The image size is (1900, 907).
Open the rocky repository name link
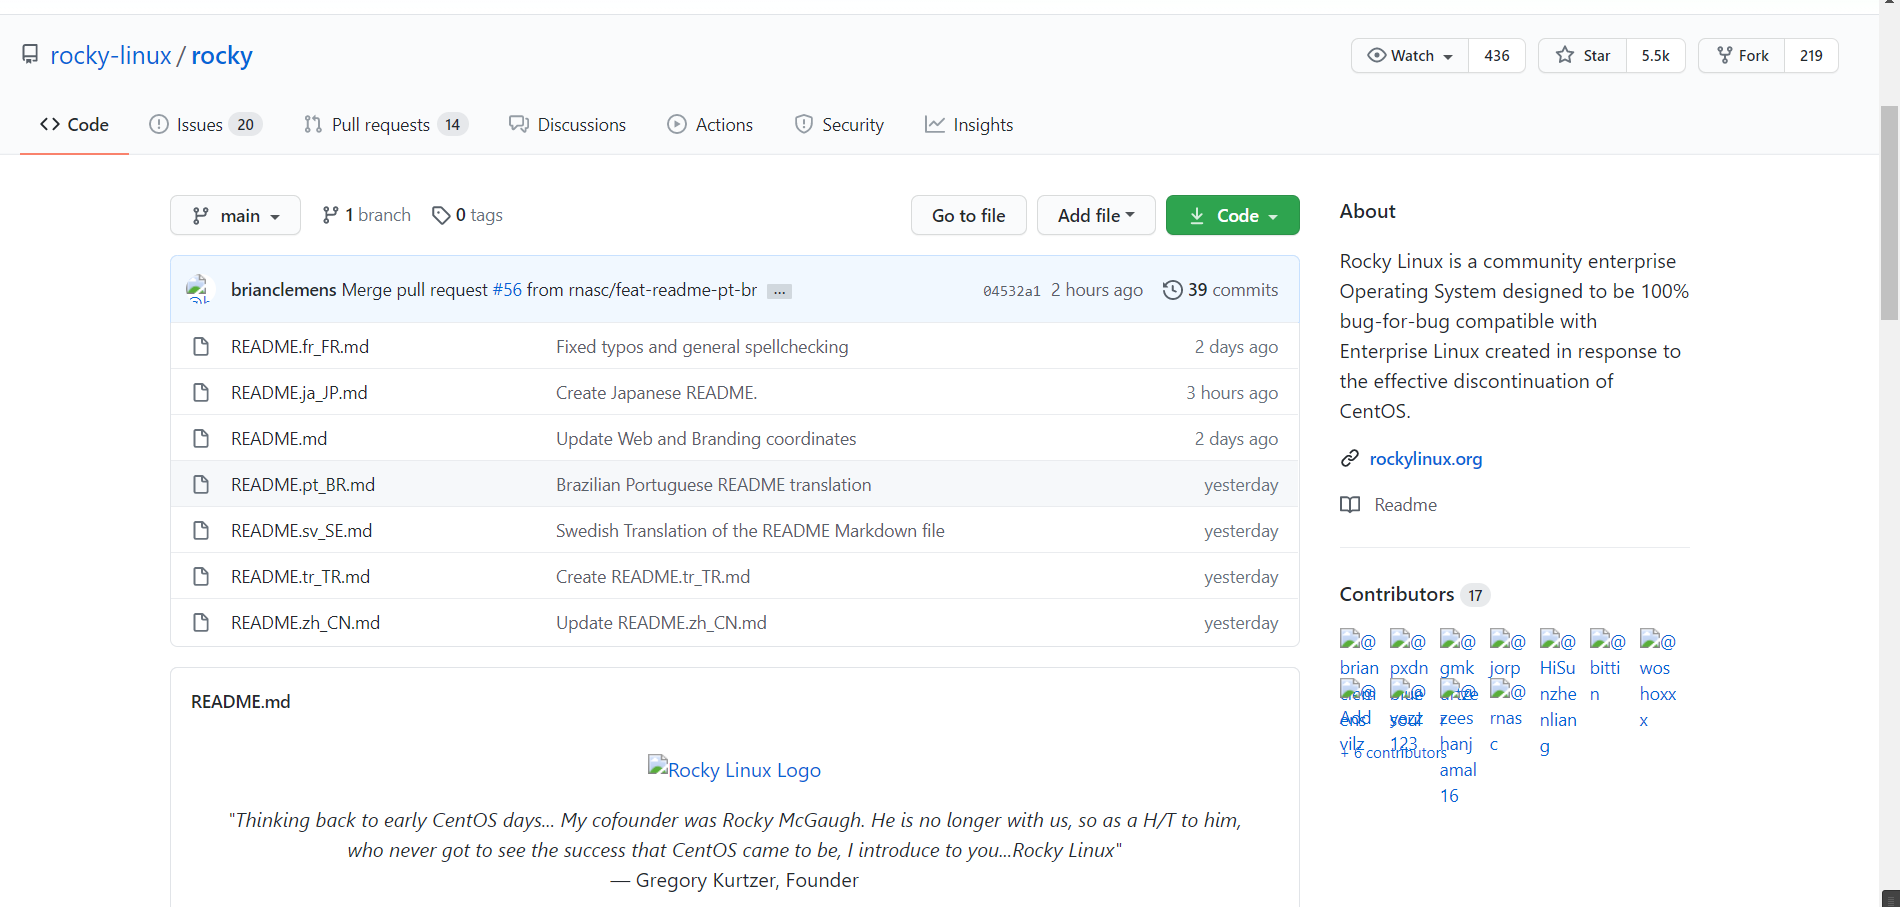point(222,55)
